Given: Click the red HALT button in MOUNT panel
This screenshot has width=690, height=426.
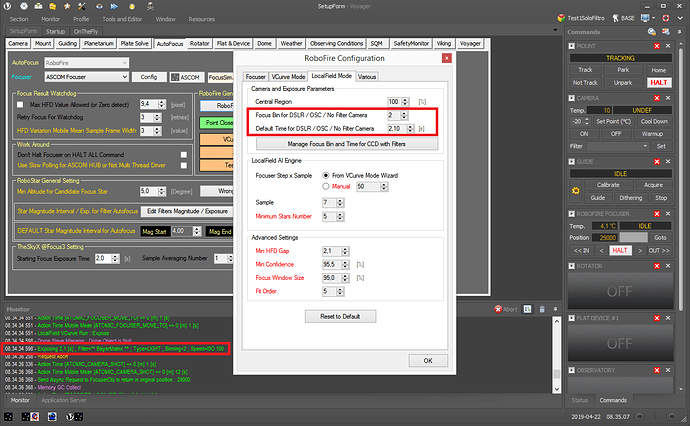Looking at the screenshot, I should (x=659, y=83).
